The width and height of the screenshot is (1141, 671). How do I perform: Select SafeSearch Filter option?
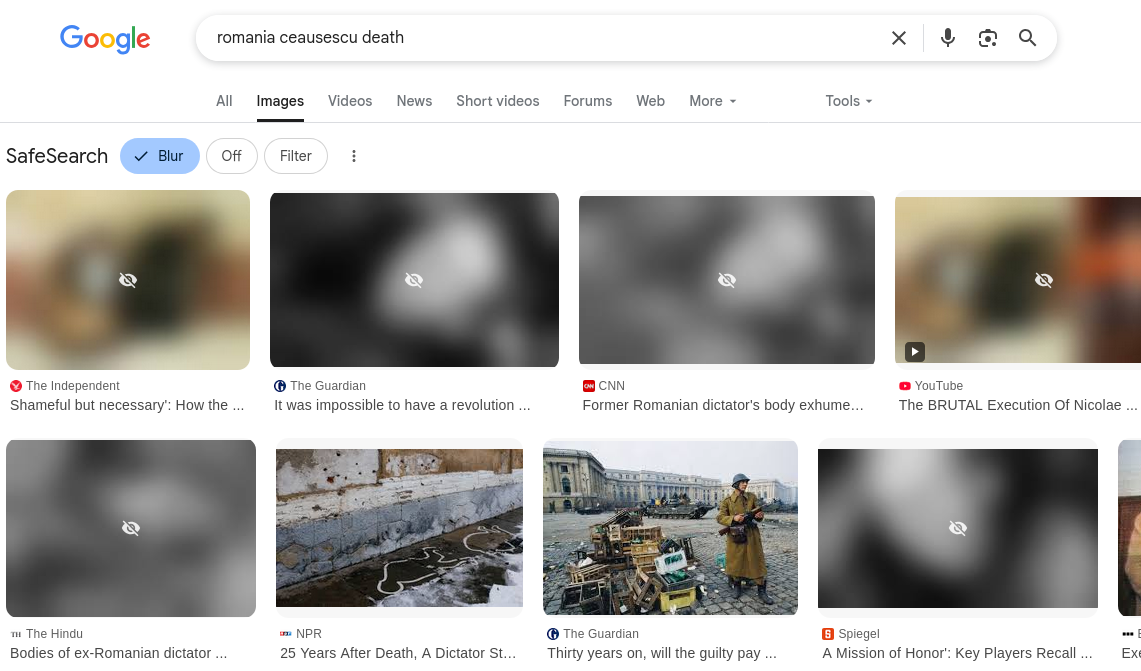click(x=295, y=156)
